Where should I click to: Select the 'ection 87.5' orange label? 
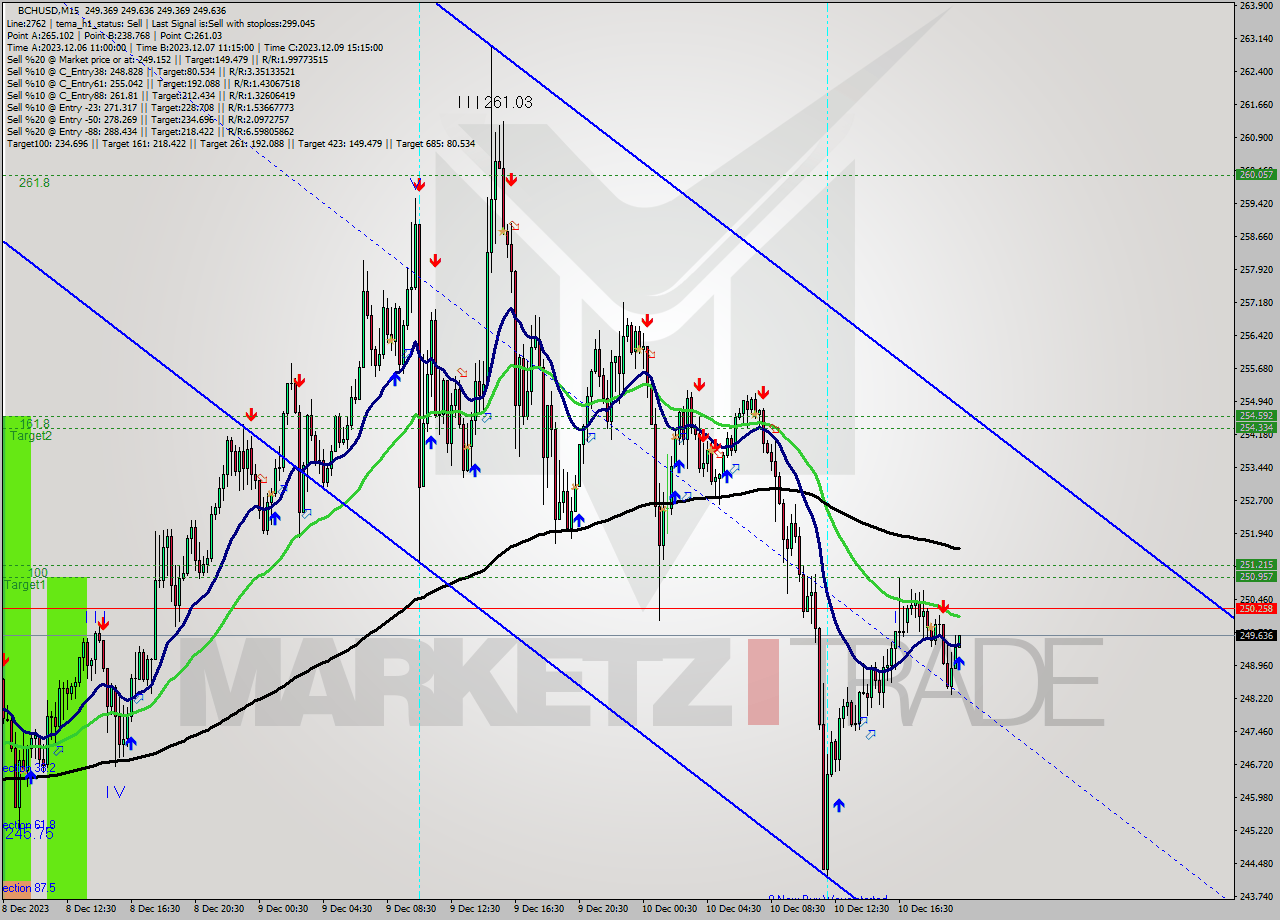[28, 888]
